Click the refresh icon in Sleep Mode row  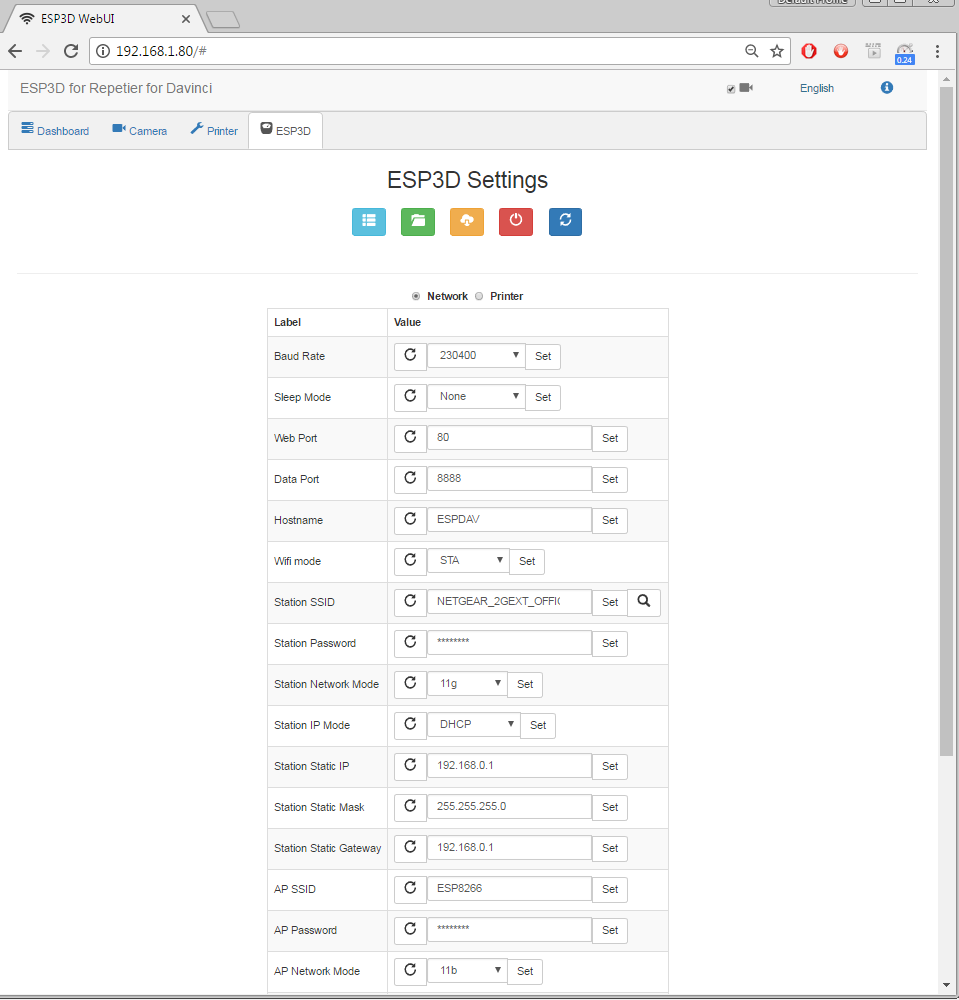pyautogui.click(x=410, y=397)
